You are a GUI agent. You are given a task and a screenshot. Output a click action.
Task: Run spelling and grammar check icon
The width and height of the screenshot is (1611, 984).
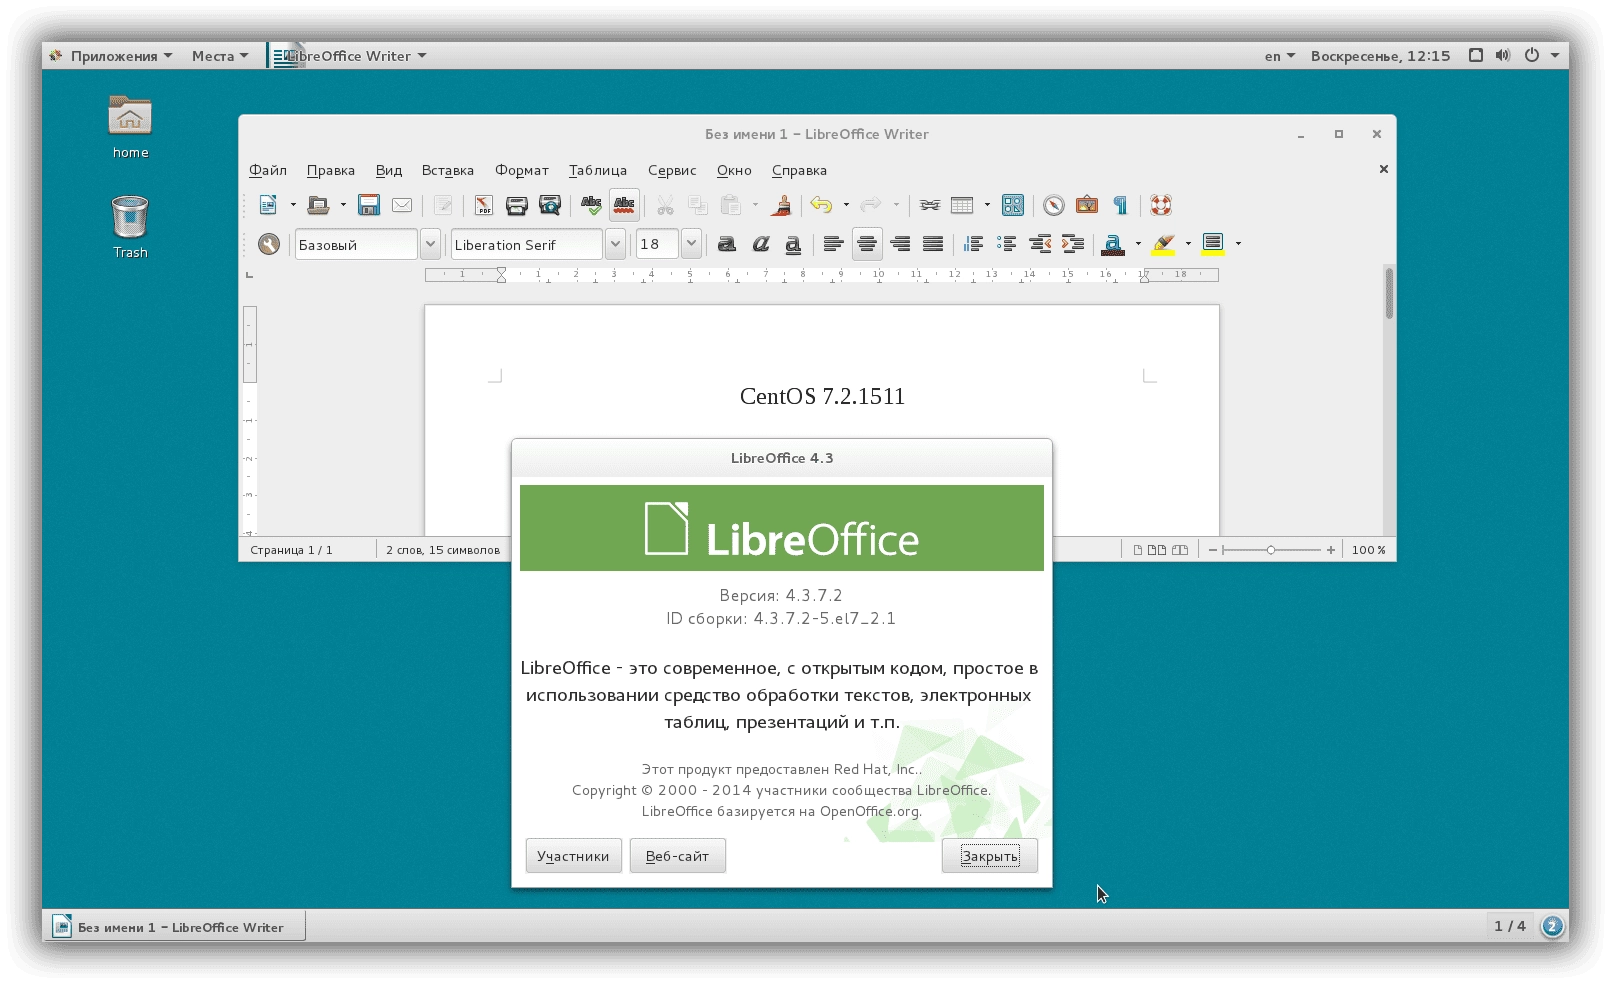click(591, 205)
